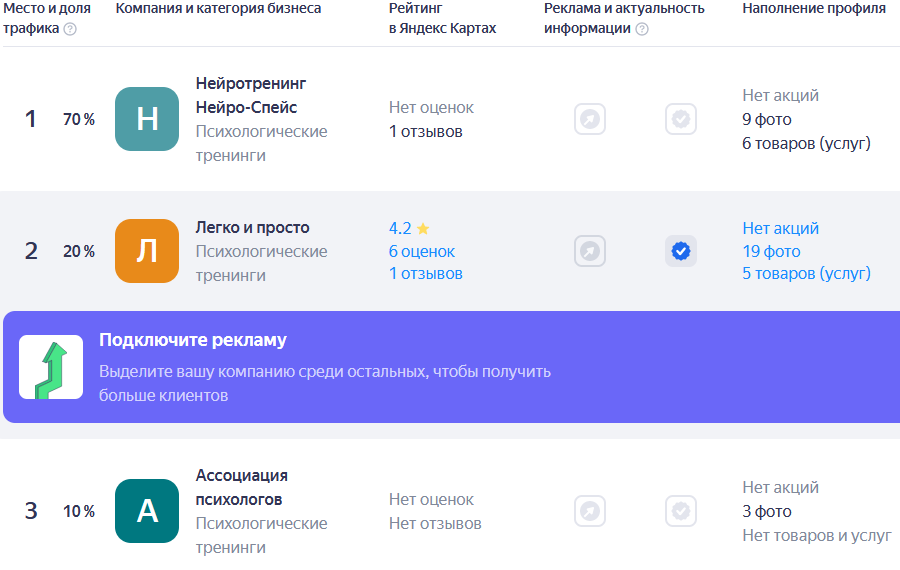Click the advertising arrow icon for Ассоциация психологов
The width and height of the screenshot is (900, 570).
590,511
